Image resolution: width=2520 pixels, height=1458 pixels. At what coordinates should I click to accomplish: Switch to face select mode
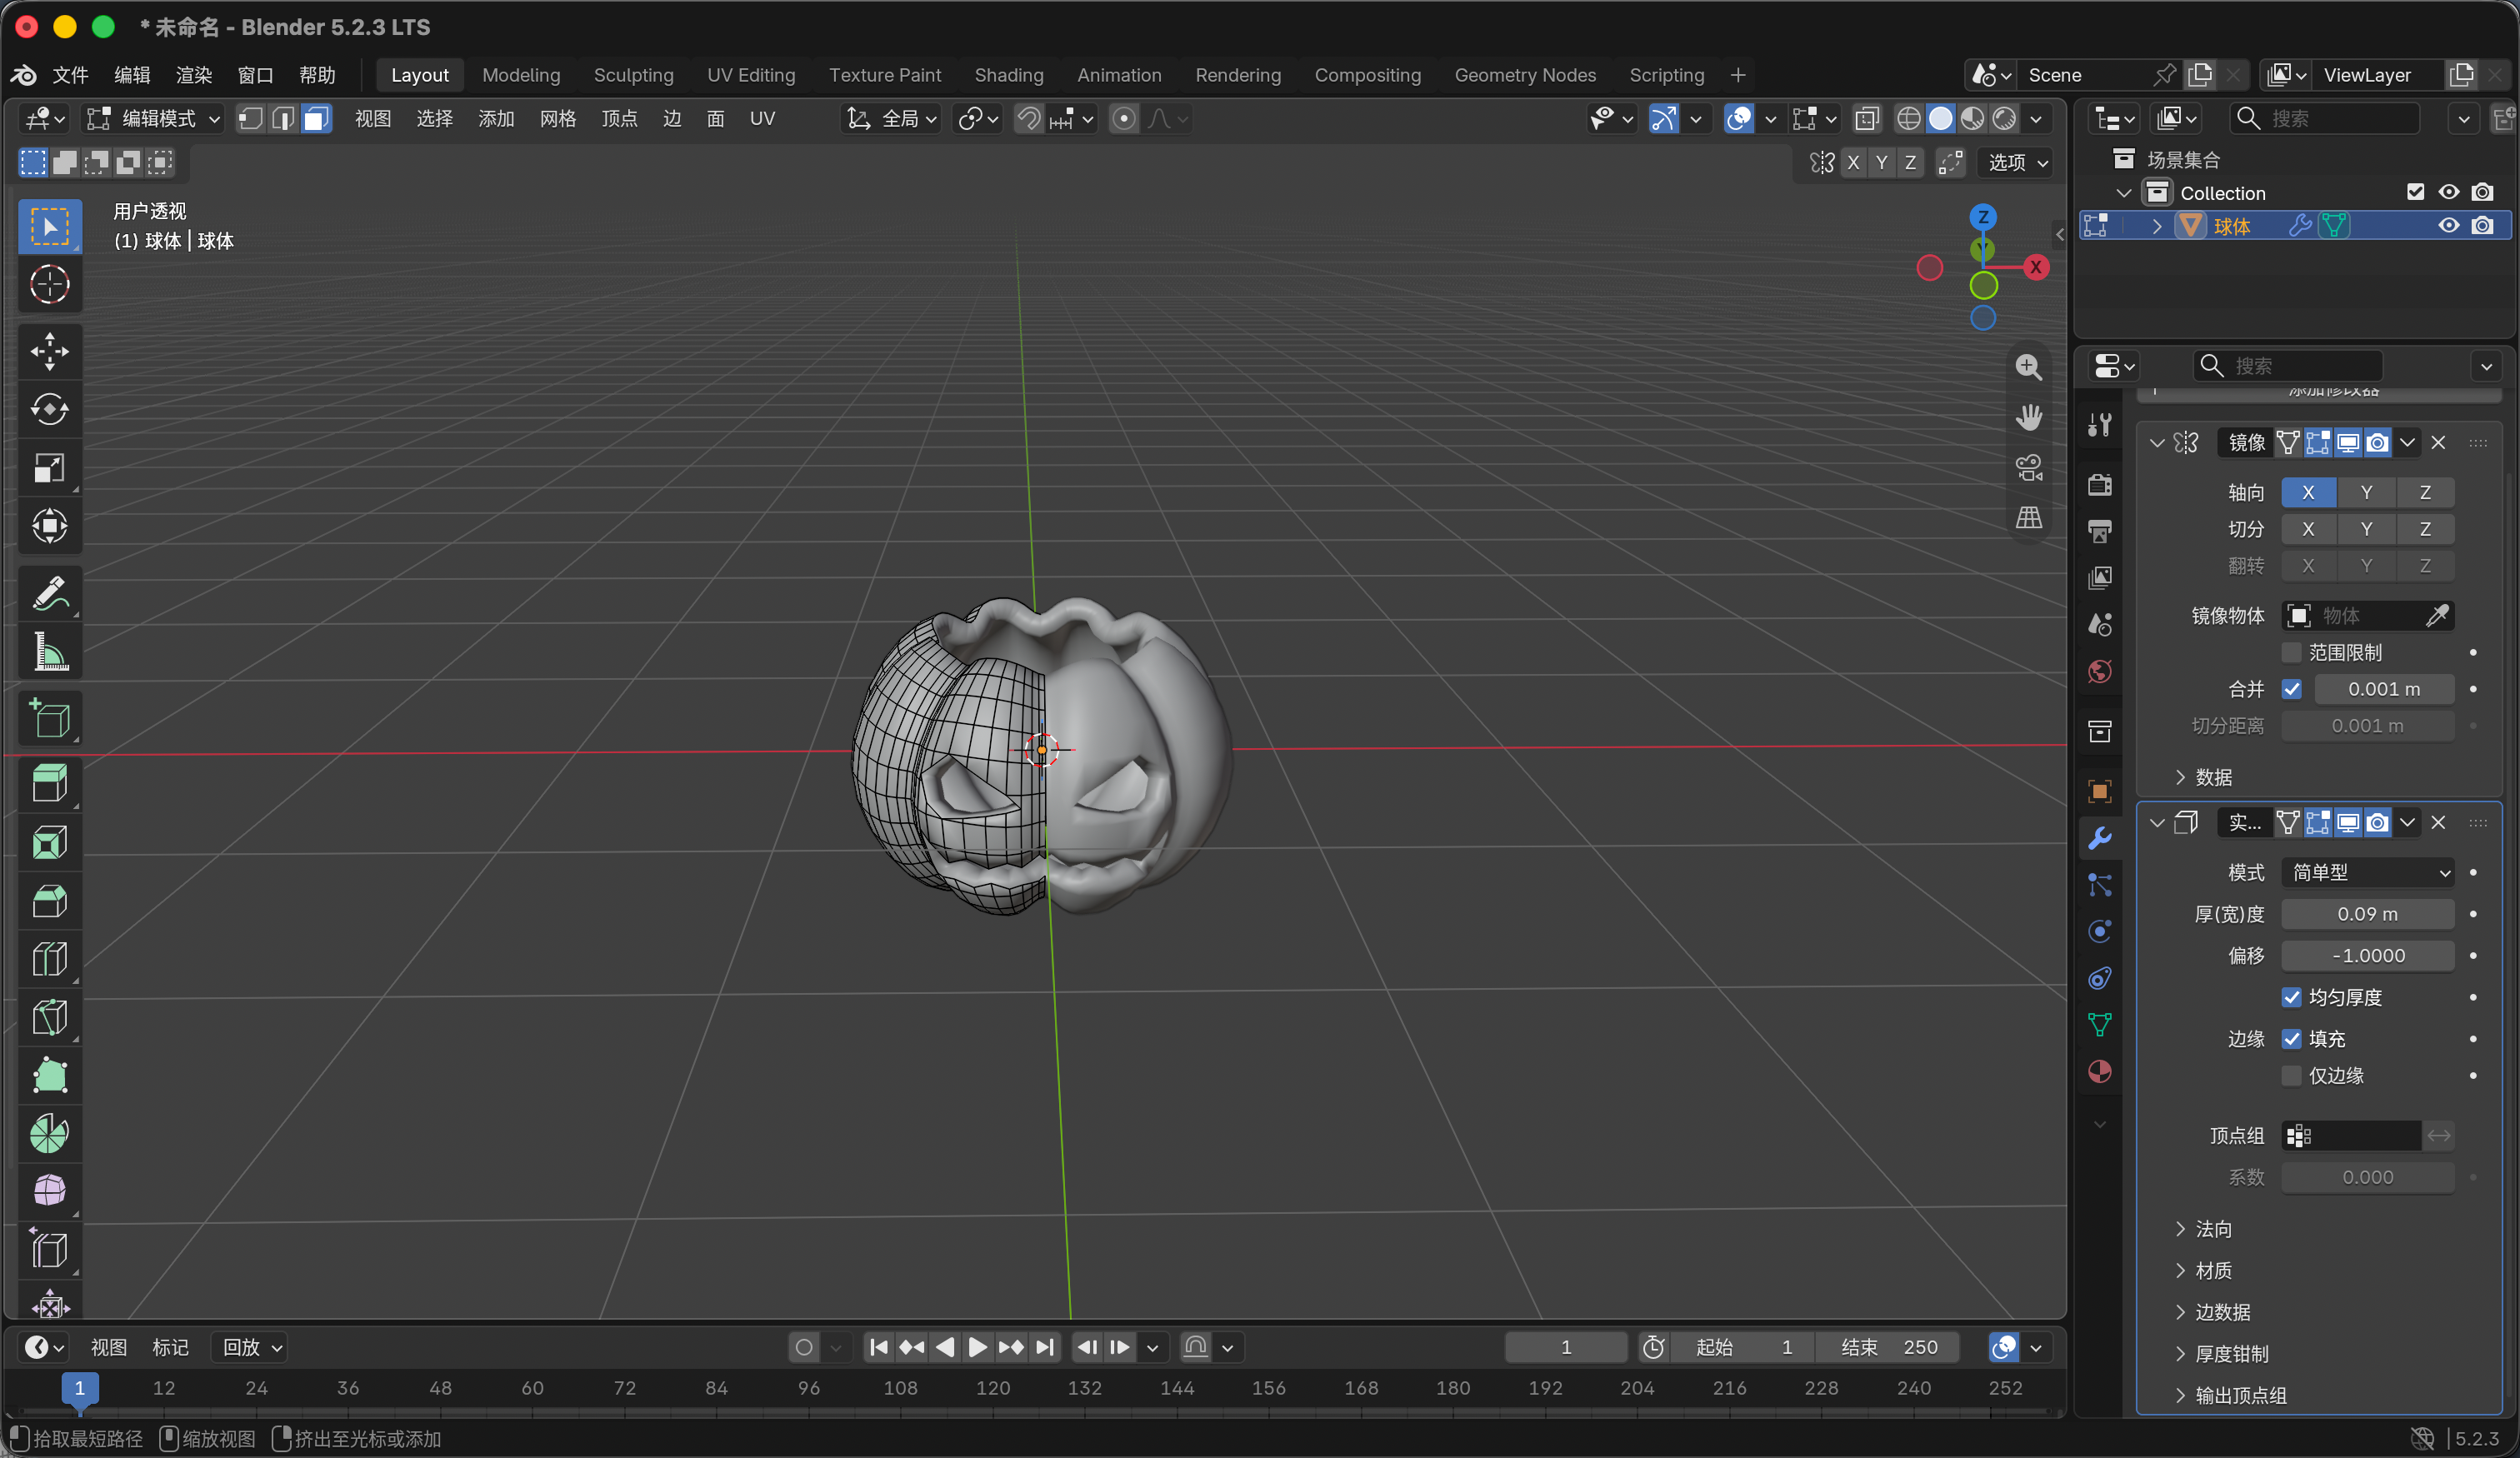point(316,119)
